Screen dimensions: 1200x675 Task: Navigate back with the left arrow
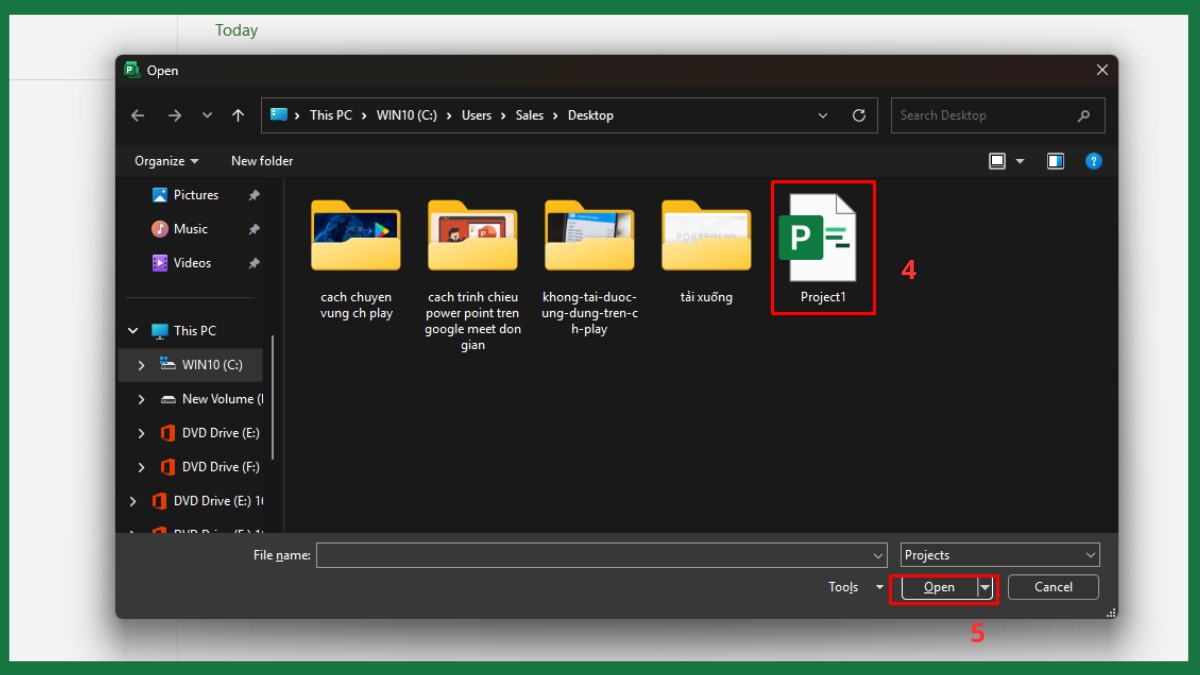coord(138,115)
